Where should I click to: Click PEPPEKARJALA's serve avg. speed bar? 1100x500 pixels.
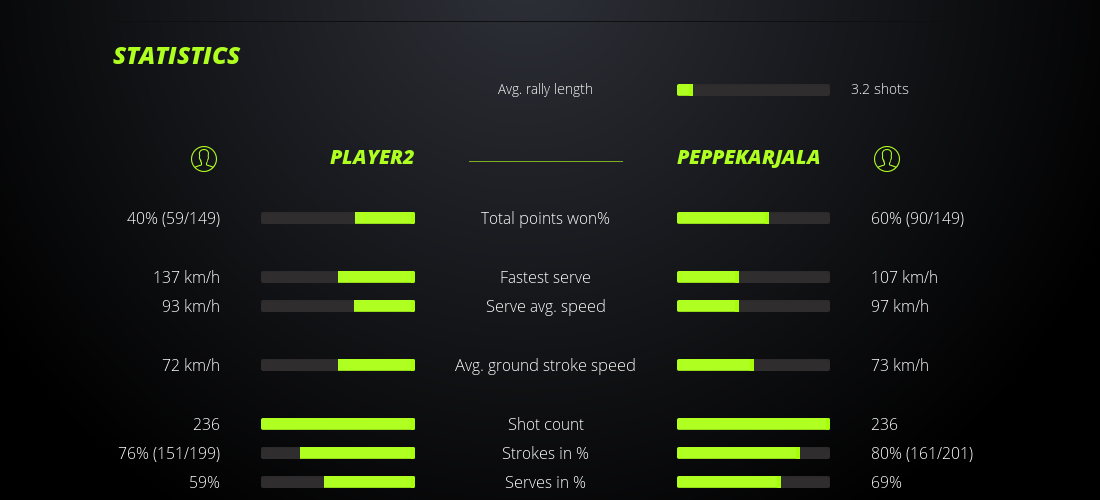pos(753,306)
